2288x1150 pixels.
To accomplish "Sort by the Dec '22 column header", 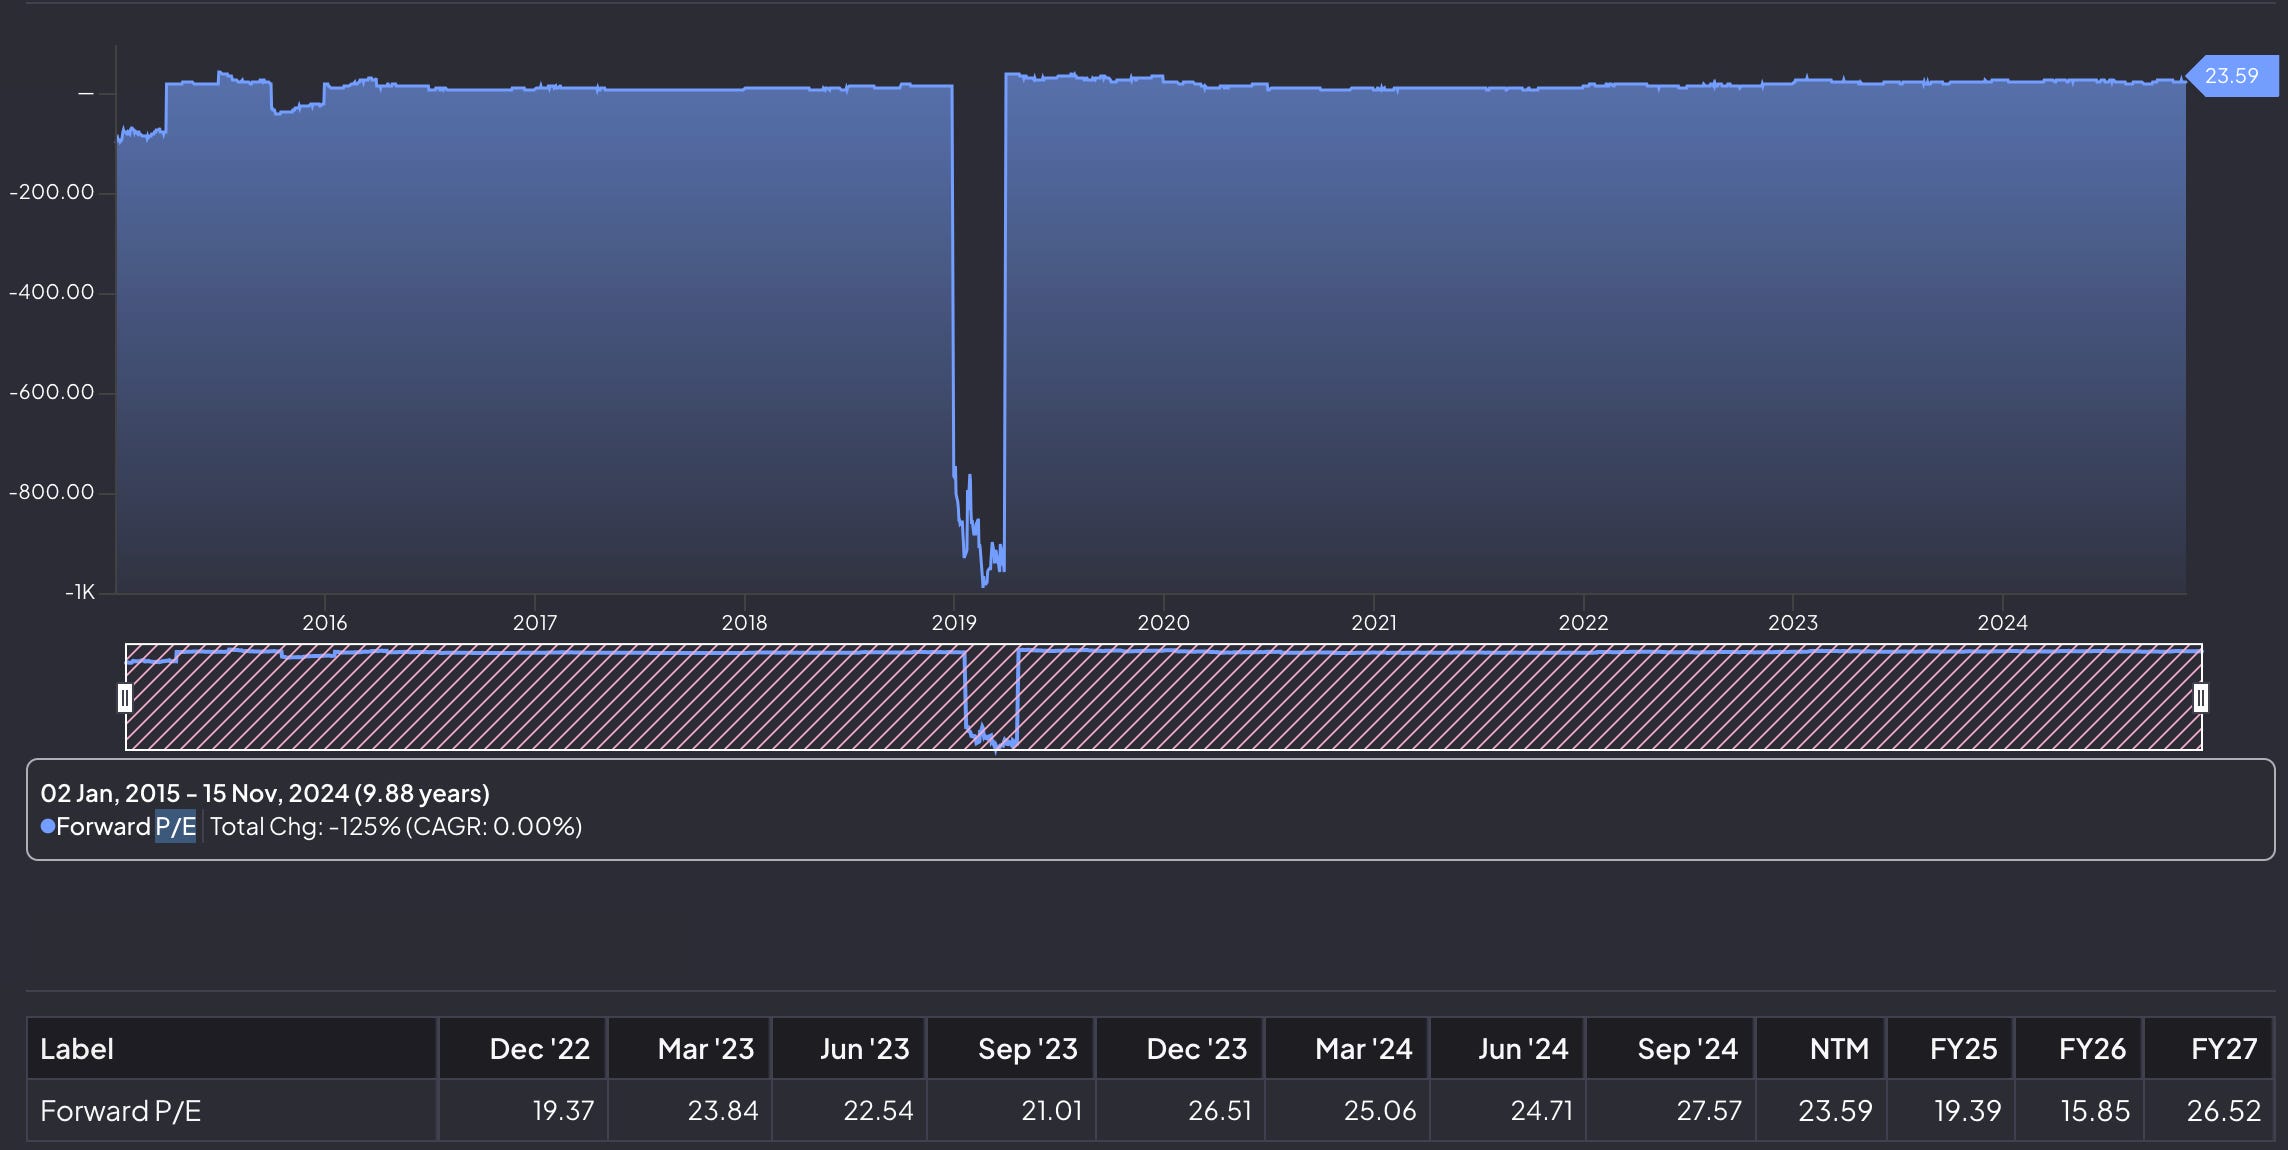I will coord(539,1048).
